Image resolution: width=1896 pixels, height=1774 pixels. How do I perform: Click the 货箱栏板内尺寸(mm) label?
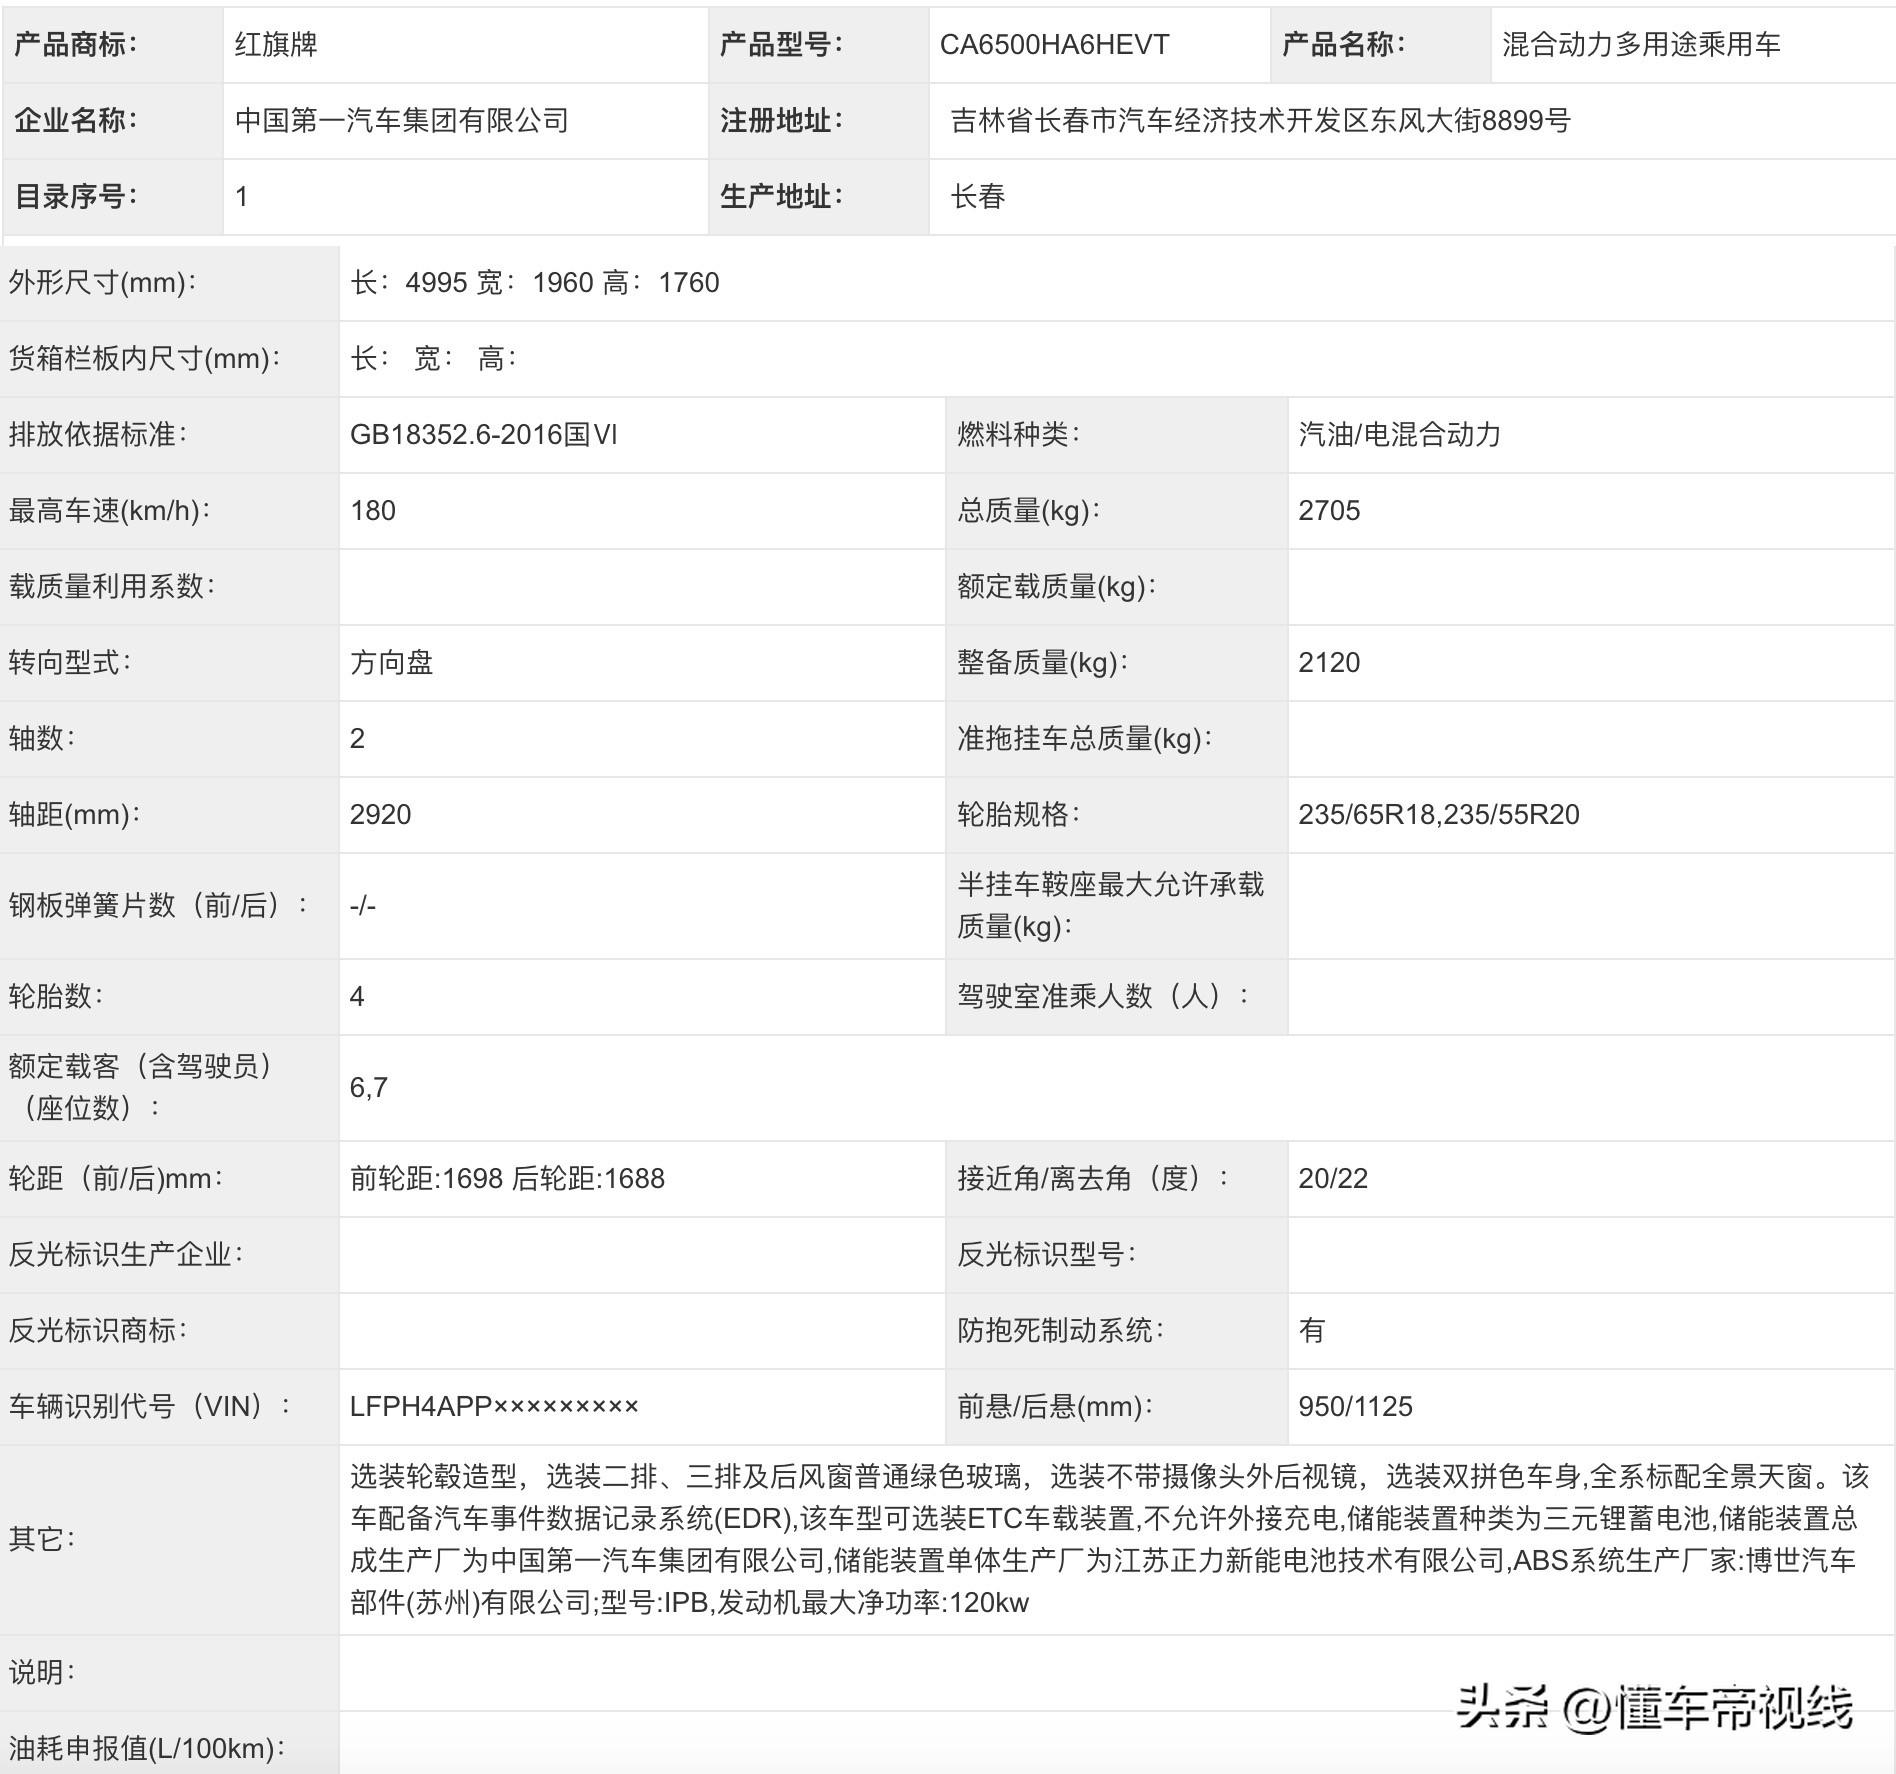145,358
